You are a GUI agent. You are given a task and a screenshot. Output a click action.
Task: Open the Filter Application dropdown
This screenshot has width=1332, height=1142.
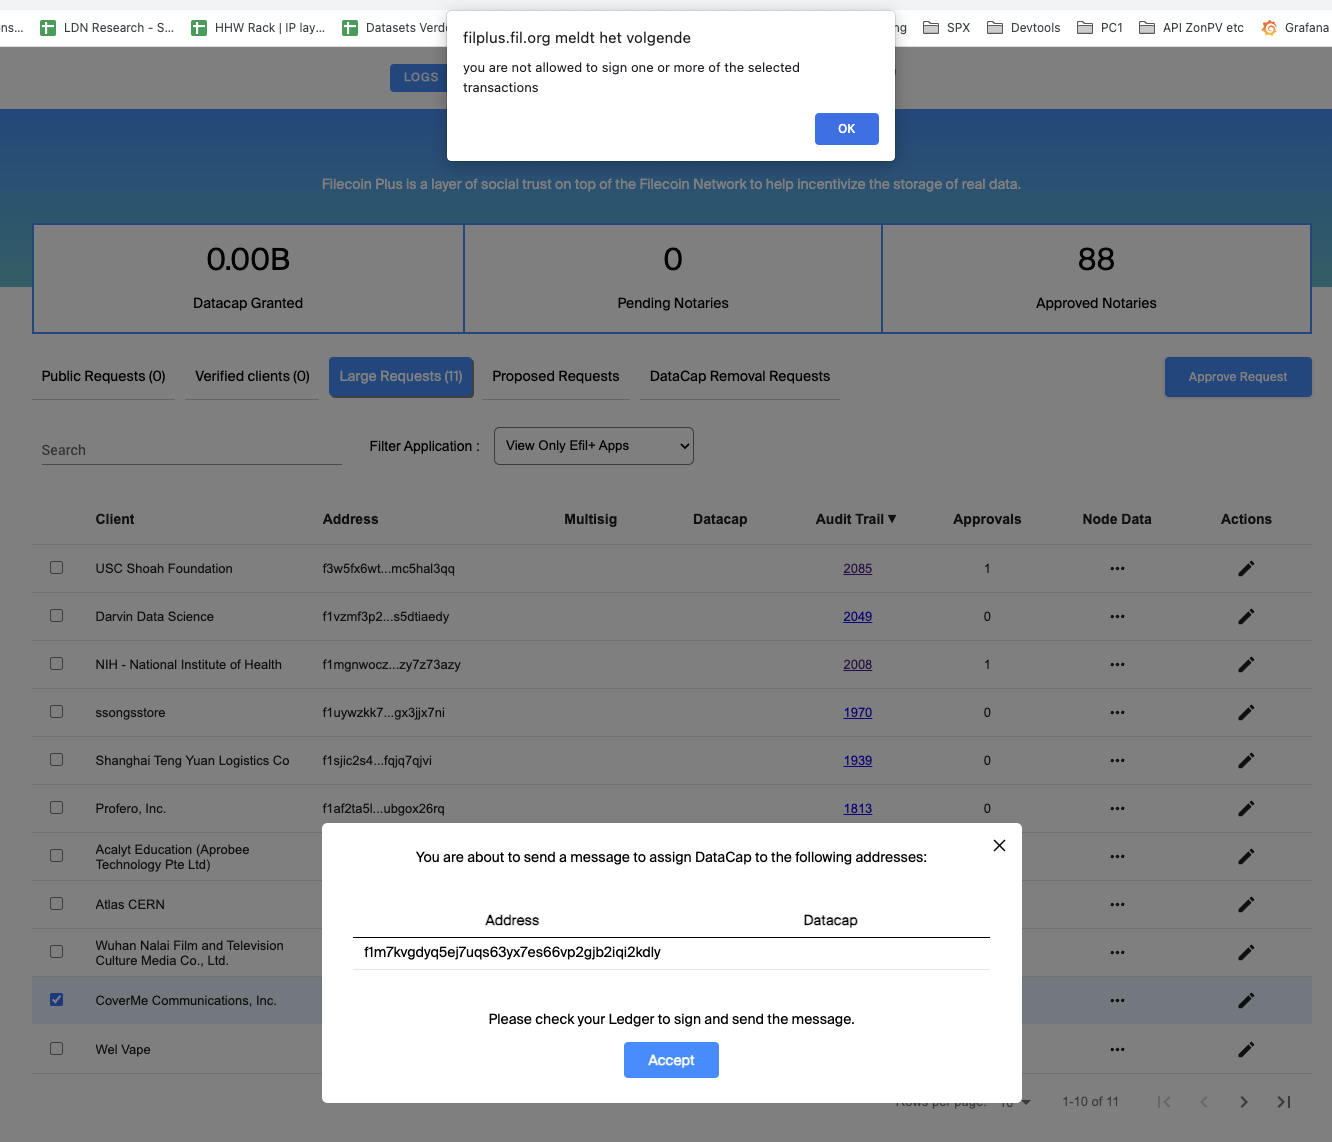point(593,445)
